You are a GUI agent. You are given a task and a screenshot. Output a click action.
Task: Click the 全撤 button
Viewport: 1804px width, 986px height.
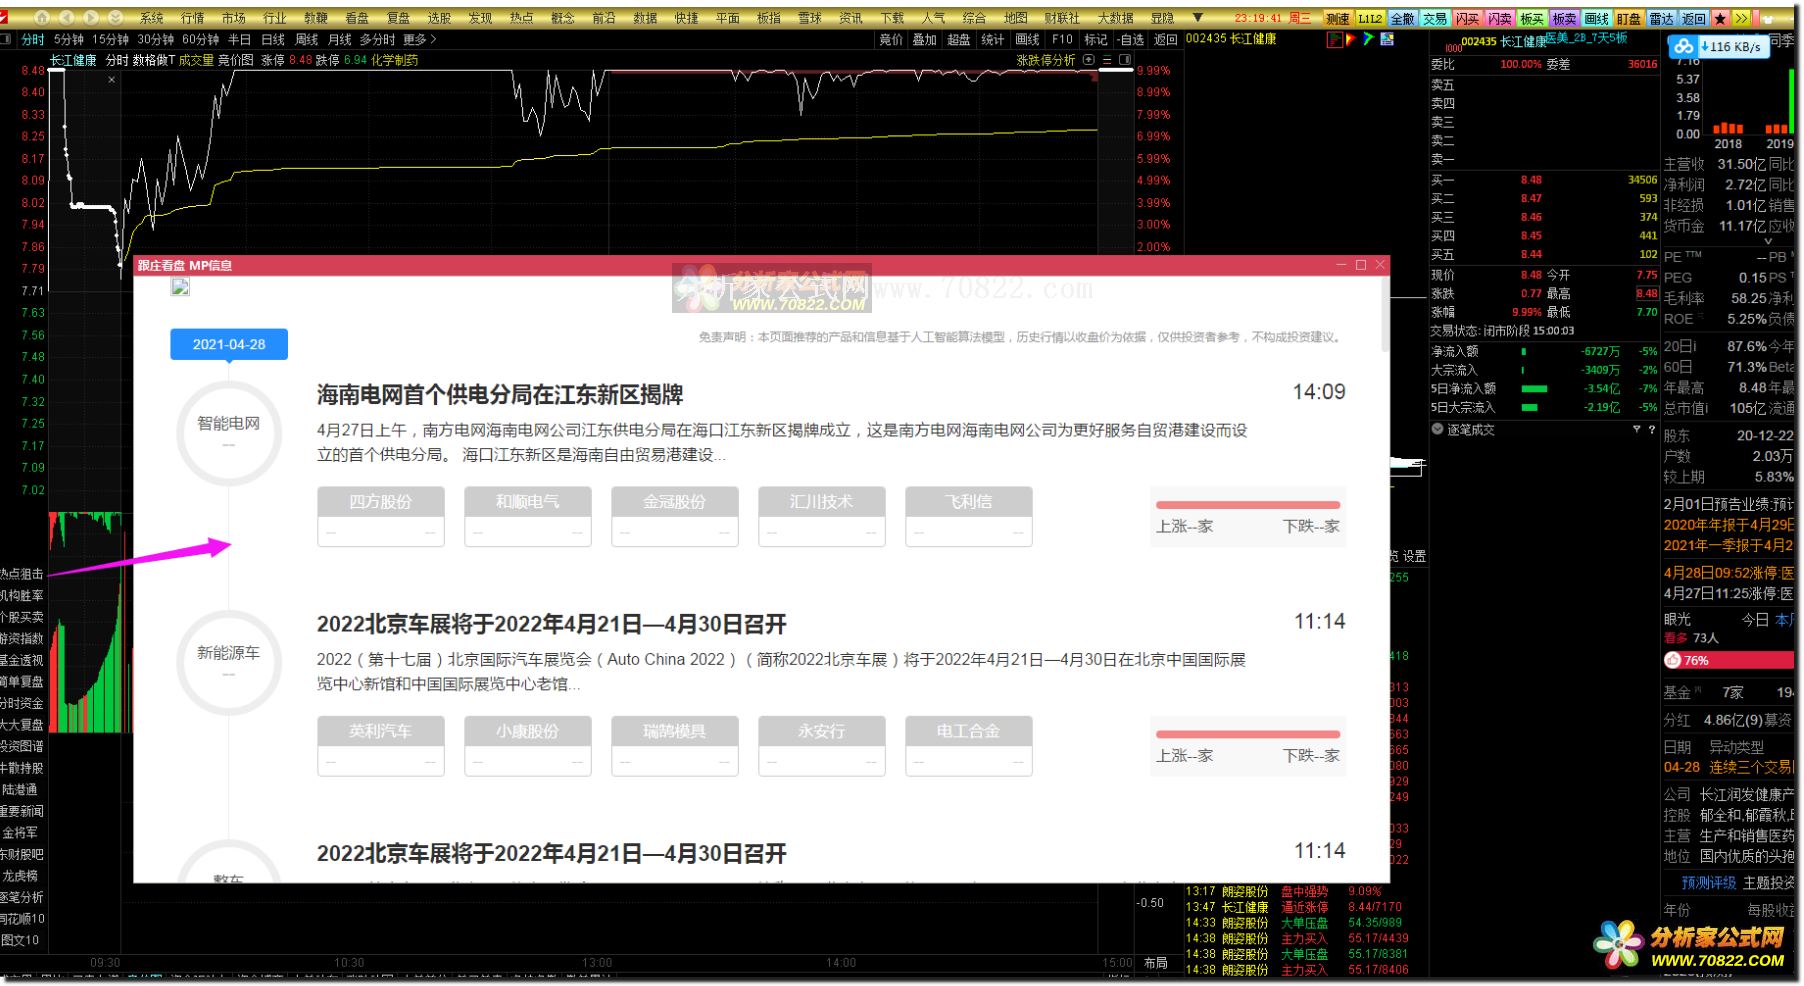(x=1403, y=18)
